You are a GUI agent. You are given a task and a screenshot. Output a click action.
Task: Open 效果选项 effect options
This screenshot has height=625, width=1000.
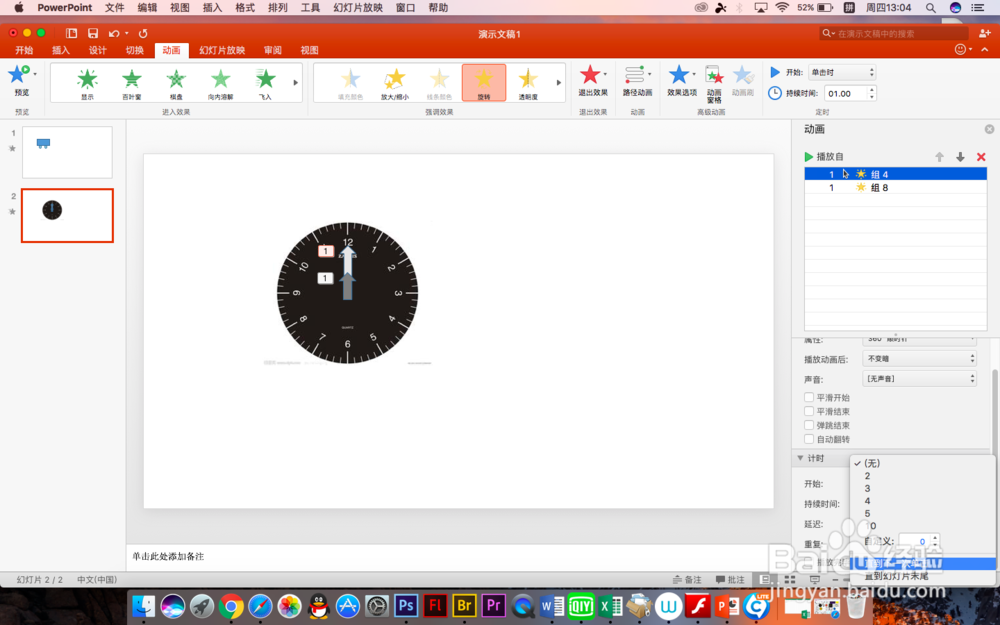coord(682,80)
